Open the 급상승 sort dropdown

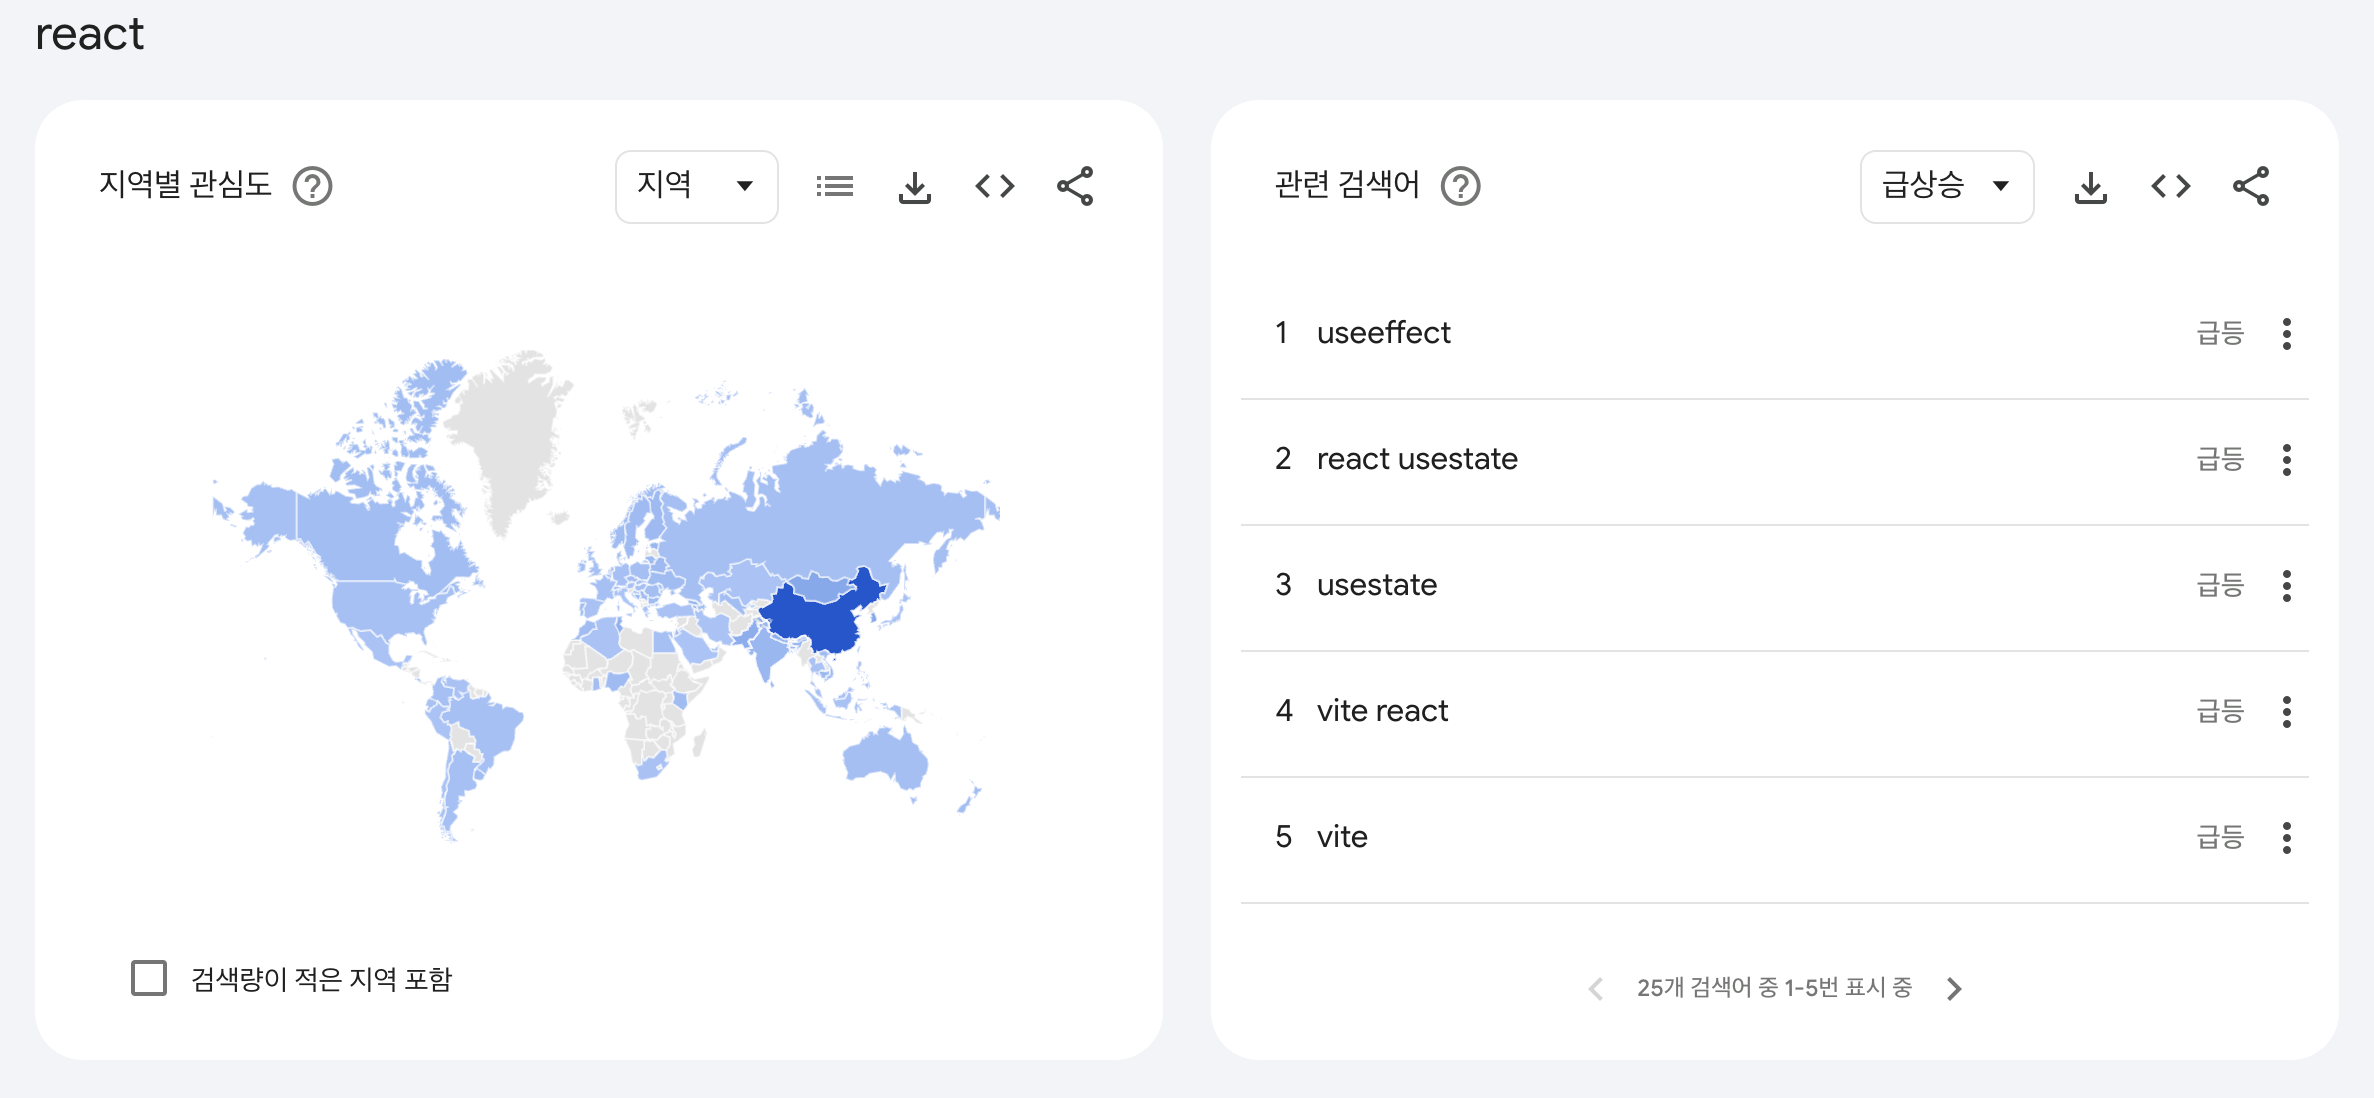[1945, 186]
